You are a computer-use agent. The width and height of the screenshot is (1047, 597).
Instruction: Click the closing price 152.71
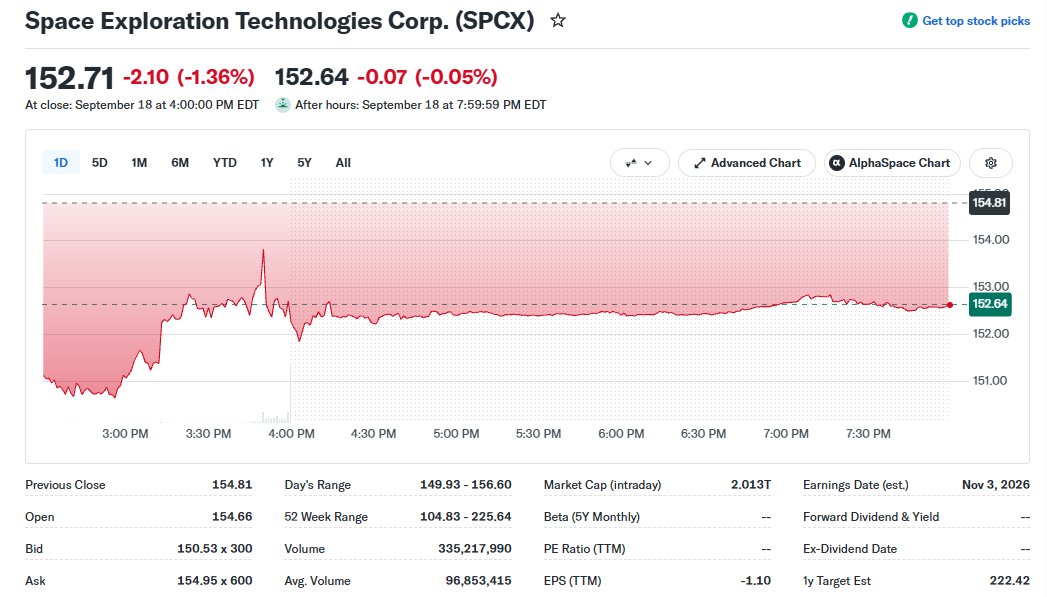69,78
